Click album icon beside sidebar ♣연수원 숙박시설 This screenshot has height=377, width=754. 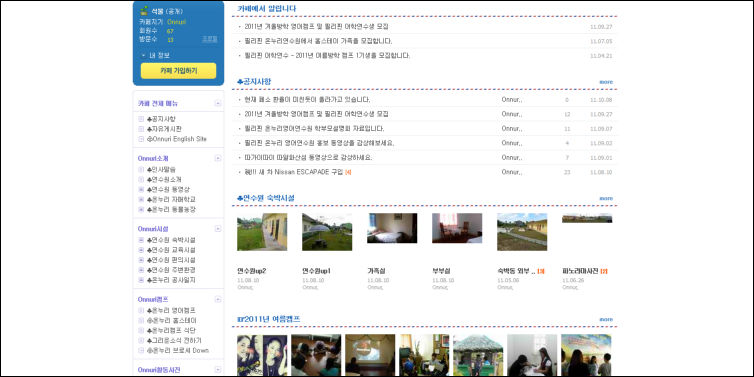pyautogui.click(x=141, y=240)
